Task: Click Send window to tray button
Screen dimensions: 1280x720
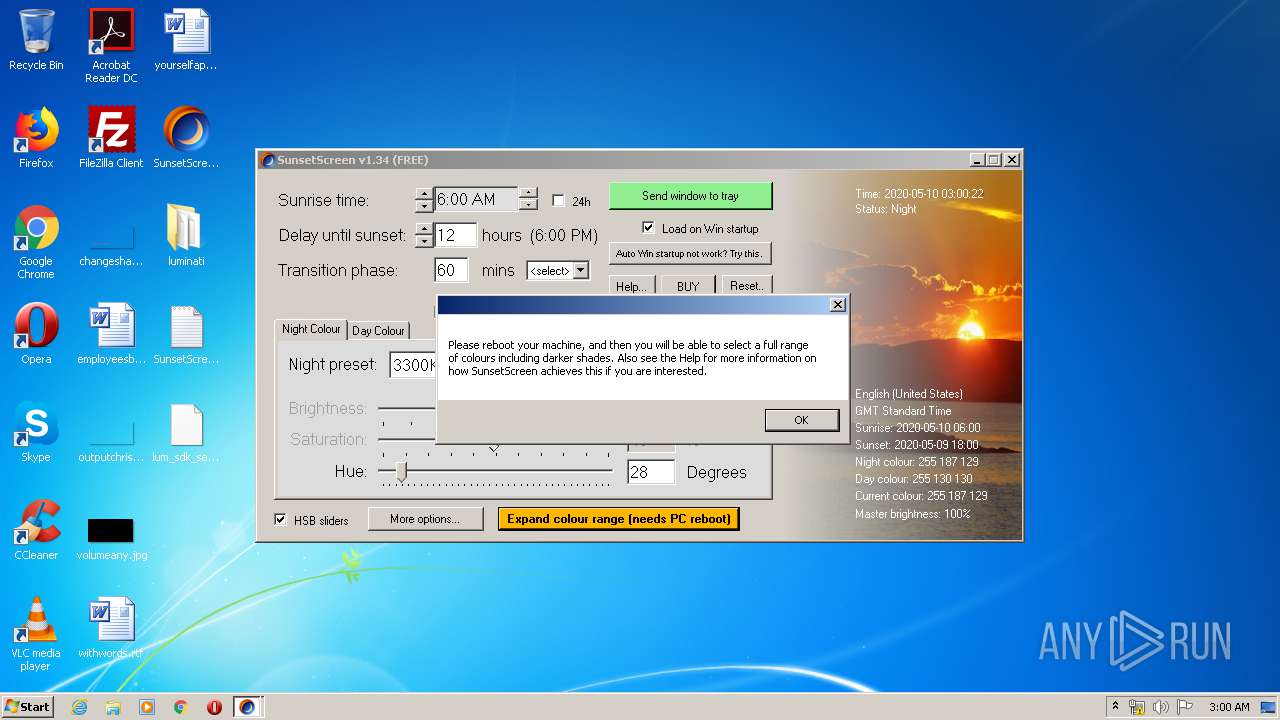Action: pos(690,196)
